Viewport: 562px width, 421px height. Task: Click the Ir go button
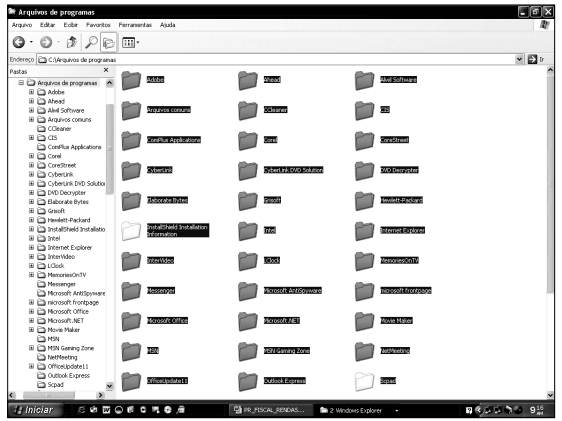[536, 59]
